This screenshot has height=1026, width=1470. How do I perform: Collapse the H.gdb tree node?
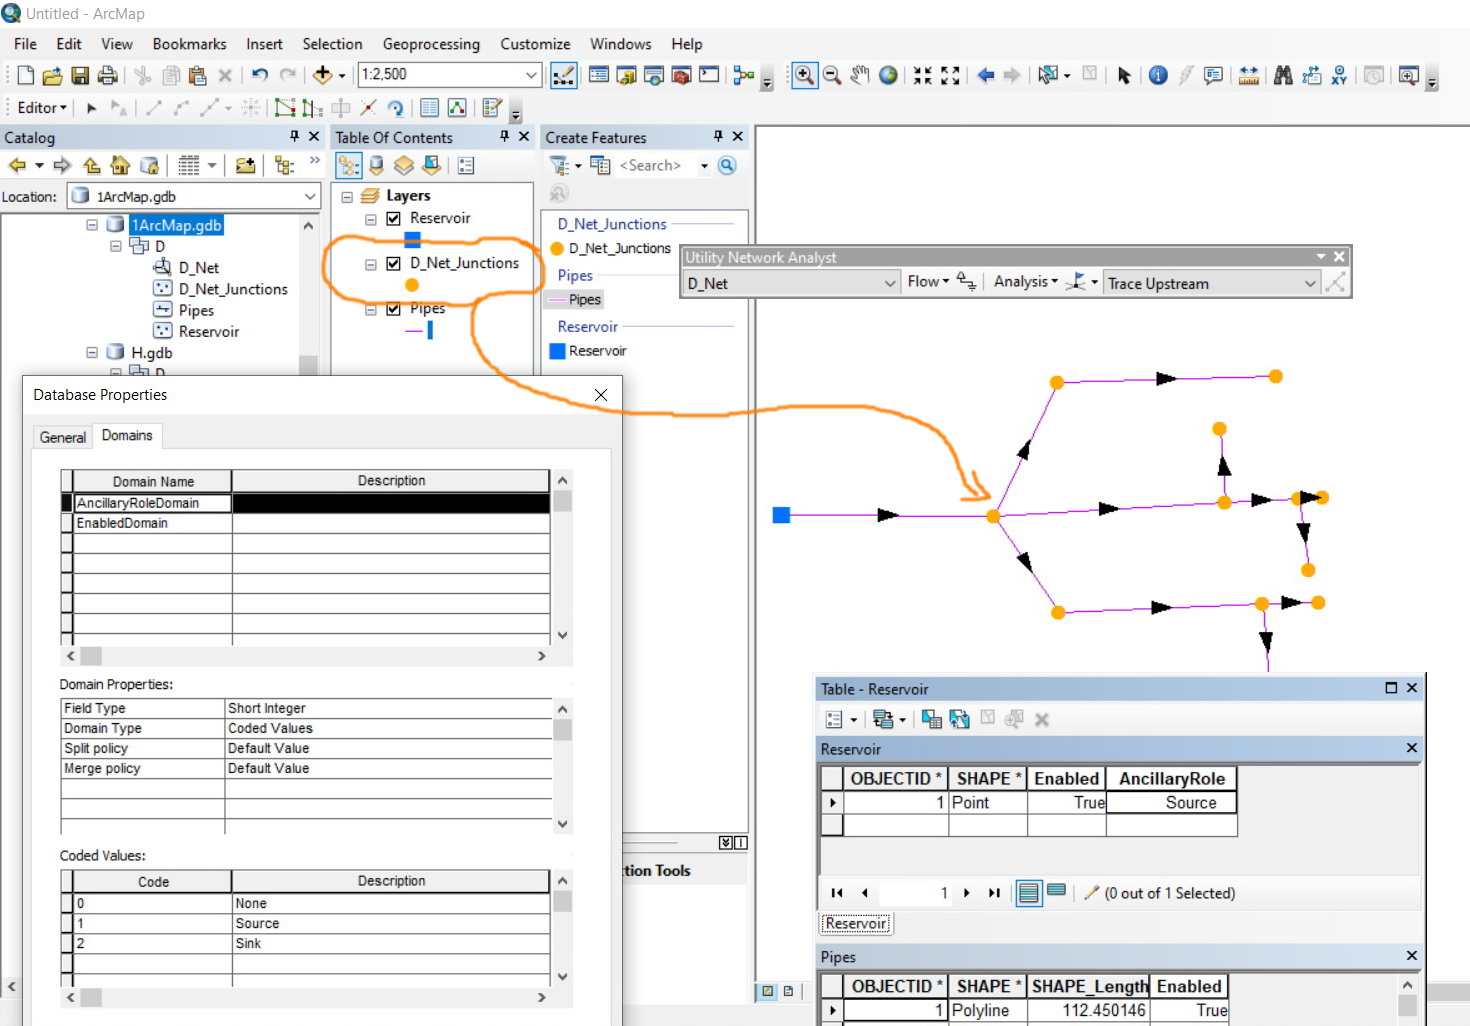pos(92,353)
